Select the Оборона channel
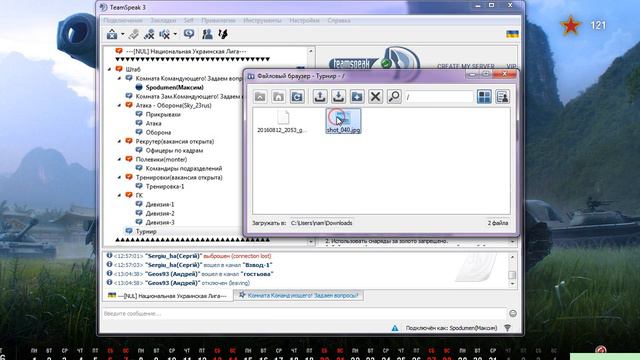Viewport: 640px width, 360px height. pyautogui.click(x=158, y=132)
